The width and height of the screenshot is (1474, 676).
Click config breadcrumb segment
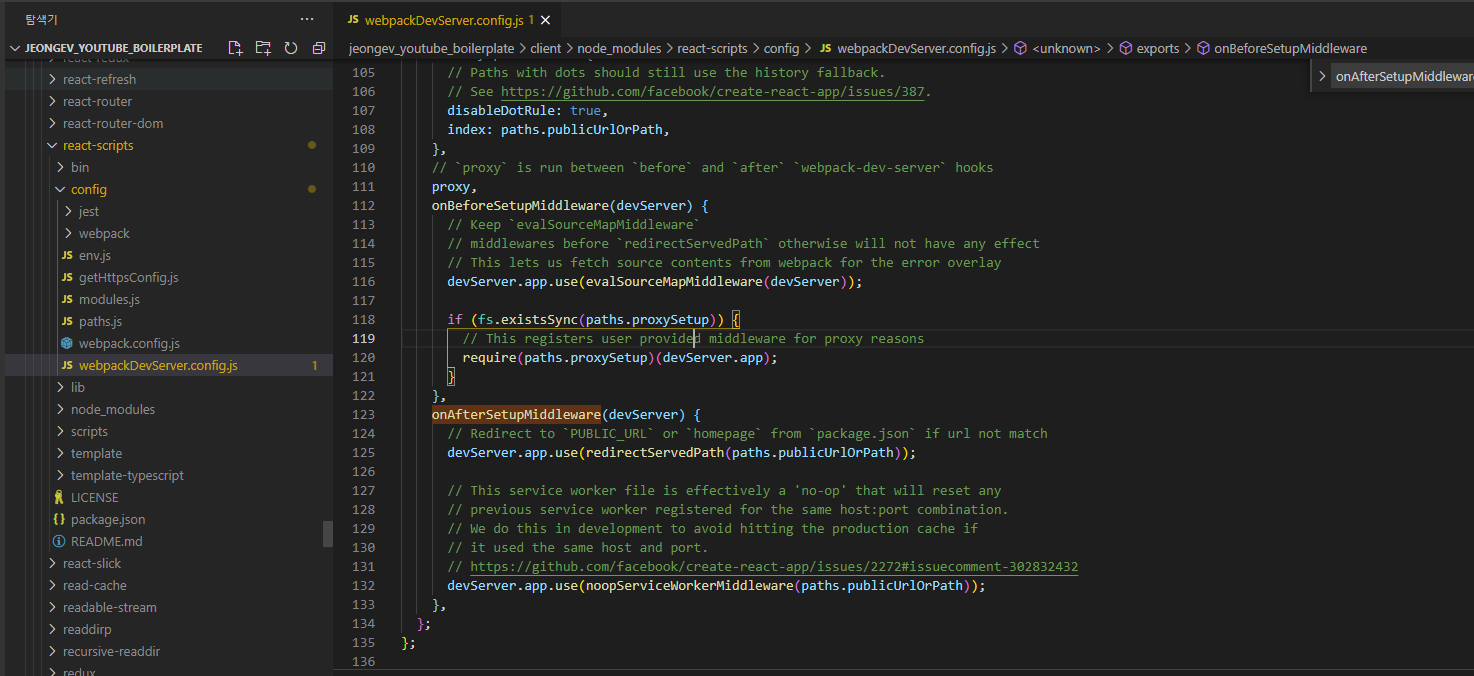[x=781, y=48]
